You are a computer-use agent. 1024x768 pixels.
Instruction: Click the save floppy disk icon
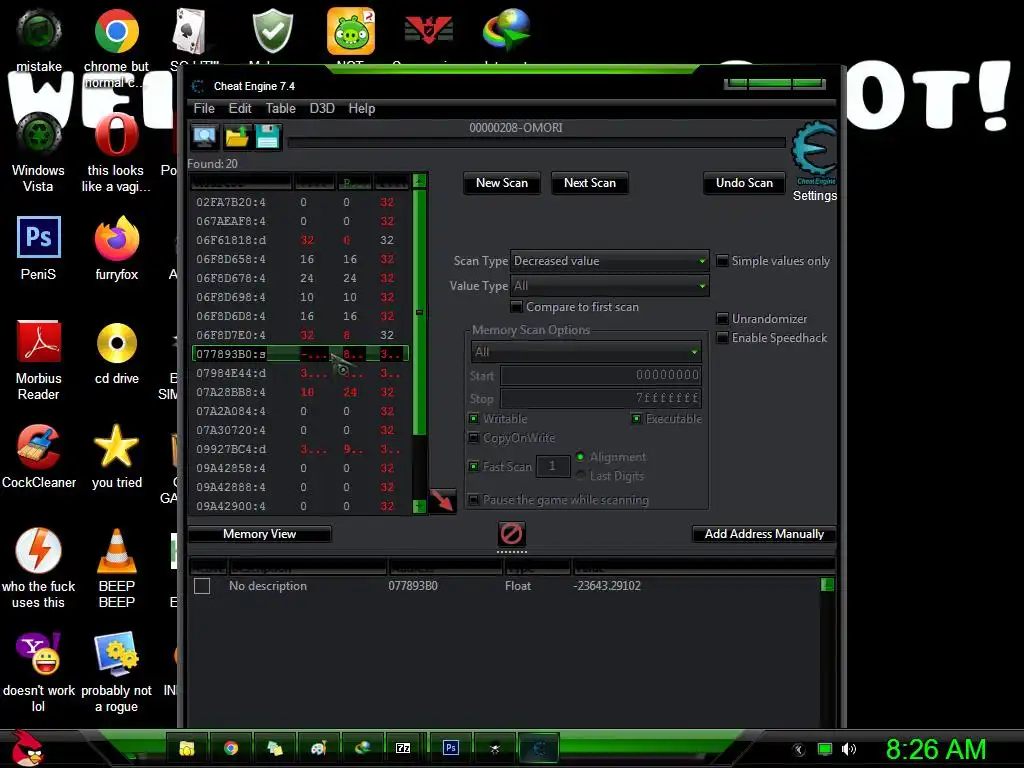pyautogui.click(x=268, y=136)
